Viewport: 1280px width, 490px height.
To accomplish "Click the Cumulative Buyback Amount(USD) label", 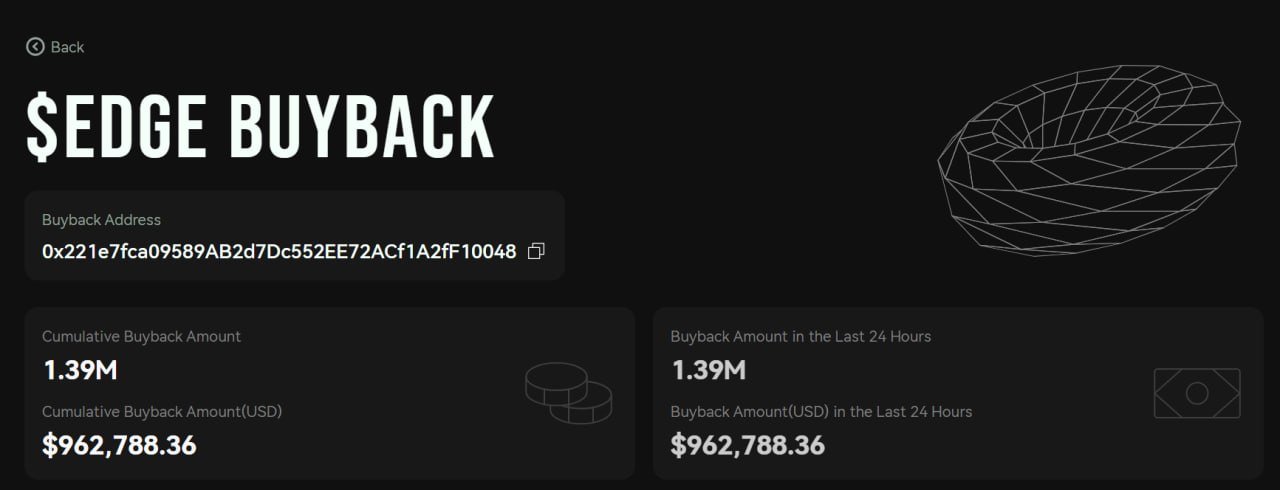I will 162,411.
